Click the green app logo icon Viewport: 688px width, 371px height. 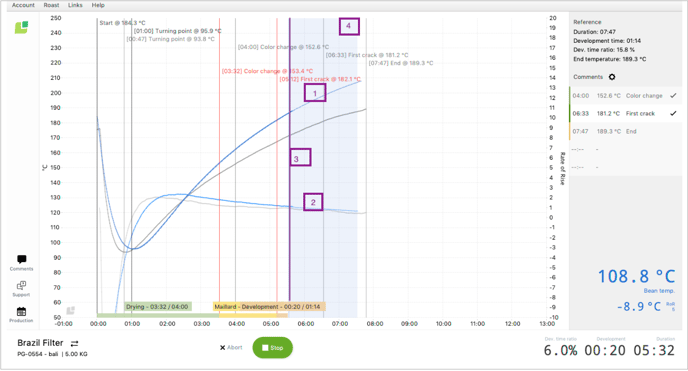22,28
